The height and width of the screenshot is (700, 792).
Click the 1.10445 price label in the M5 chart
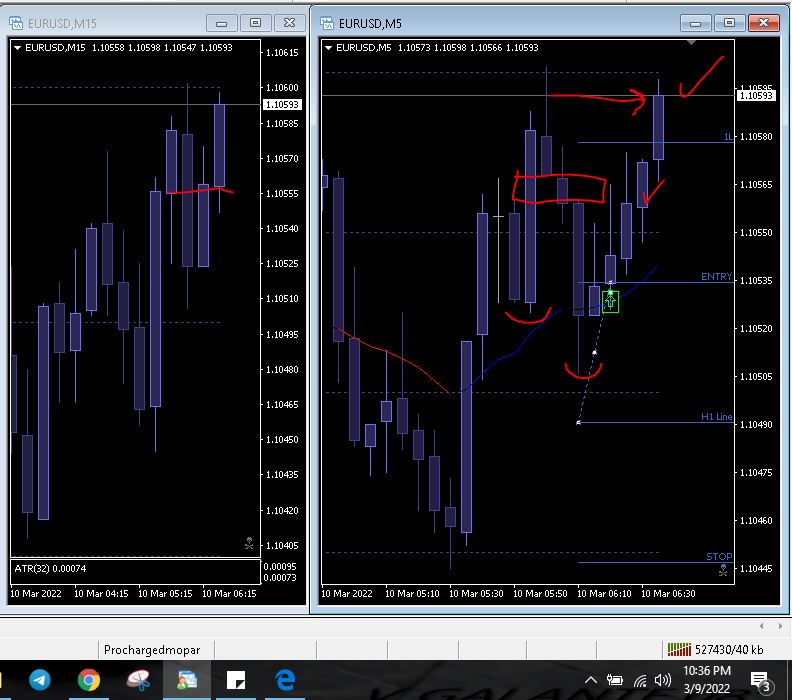point(756,568)
